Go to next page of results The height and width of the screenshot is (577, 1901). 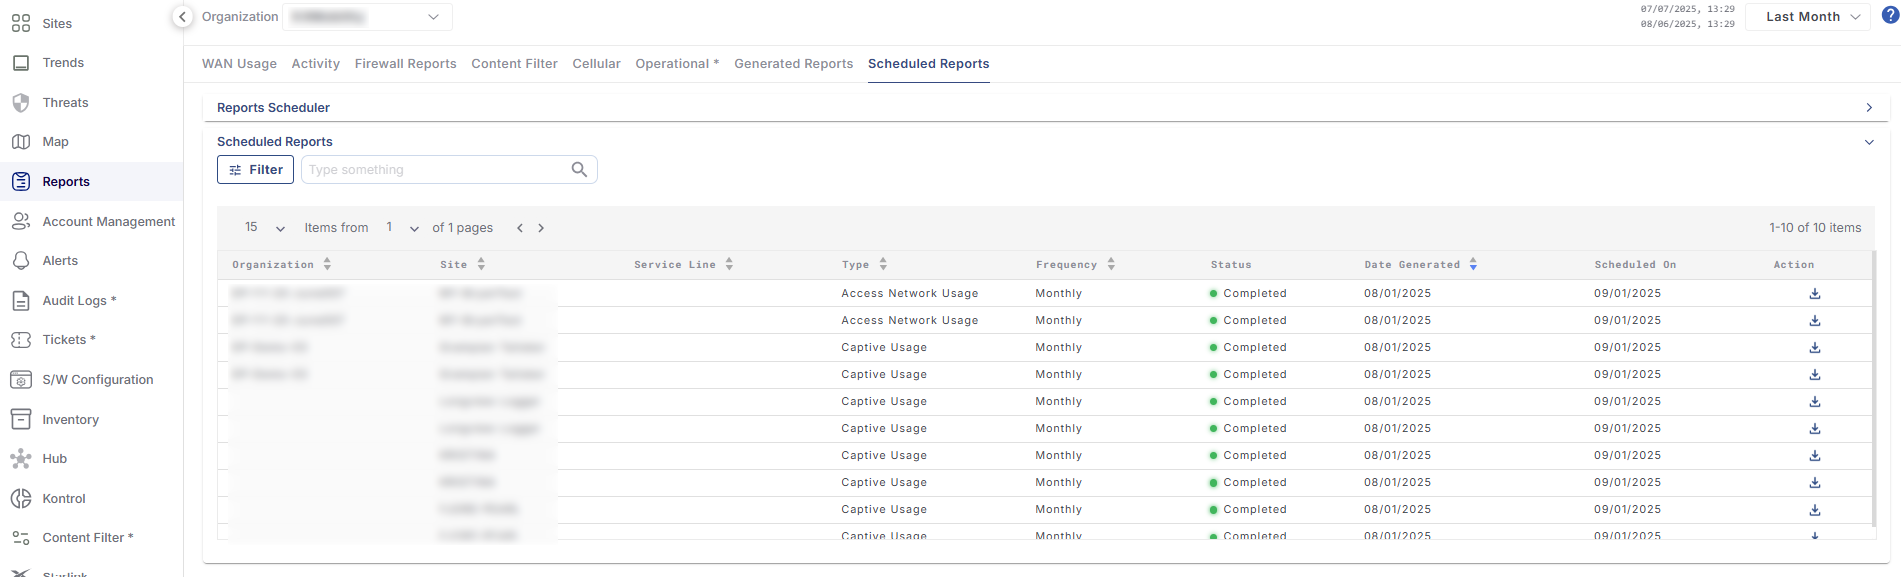pyautogui.click(x=541, y=228)
